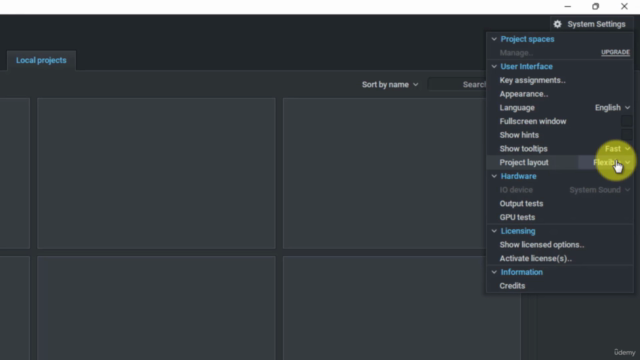Select Show licensed options
Viewport: 640px width, 360px height.
click(x=542, y=245)
